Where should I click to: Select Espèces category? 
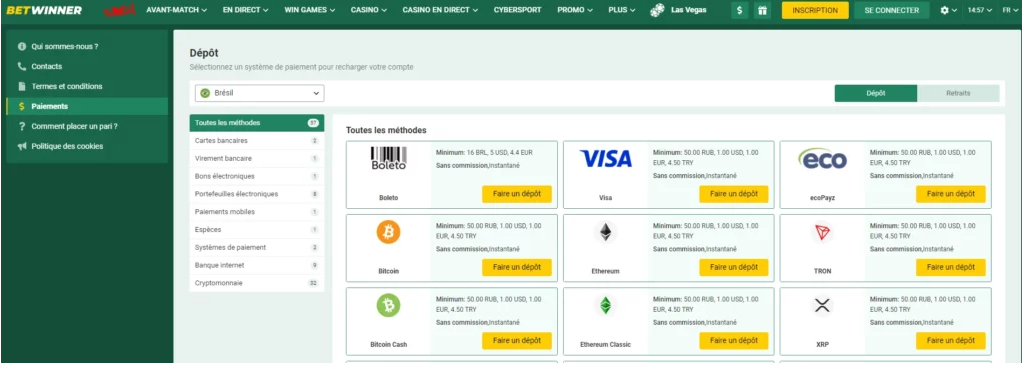(257, 229)
